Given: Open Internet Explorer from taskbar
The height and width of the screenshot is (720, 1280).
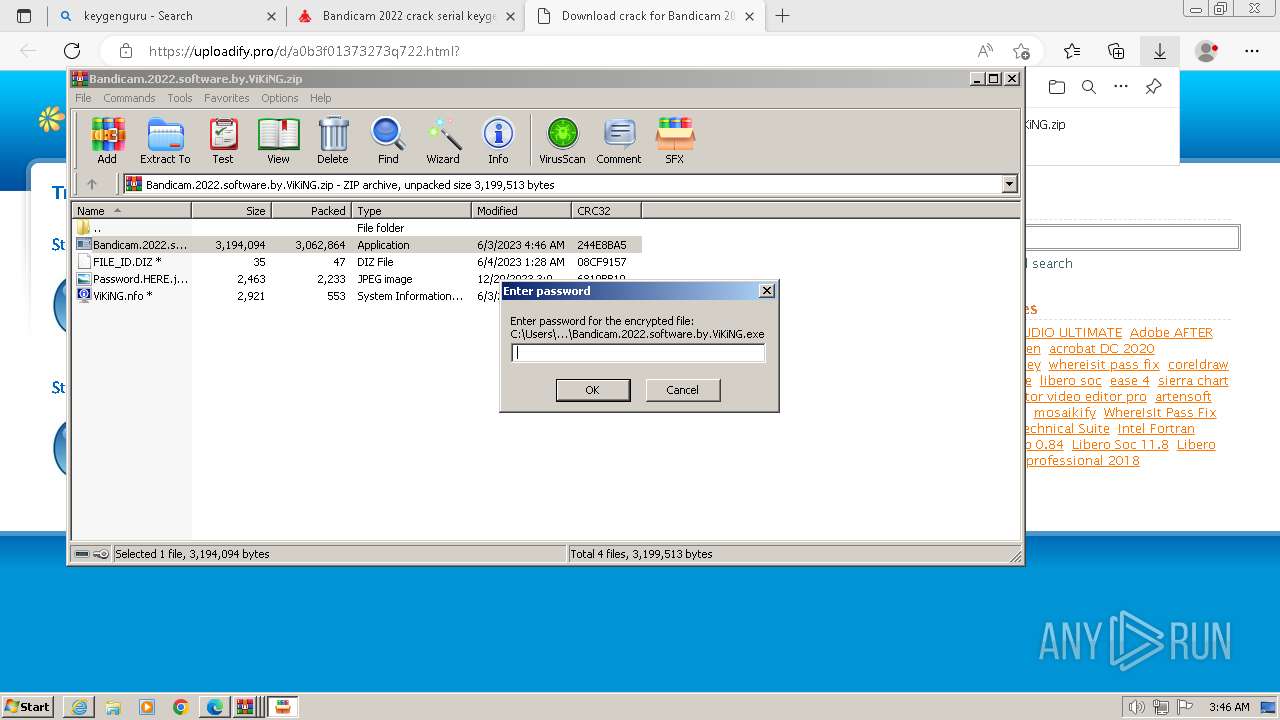Looking at the screenshot, I should tap(79, 707).
